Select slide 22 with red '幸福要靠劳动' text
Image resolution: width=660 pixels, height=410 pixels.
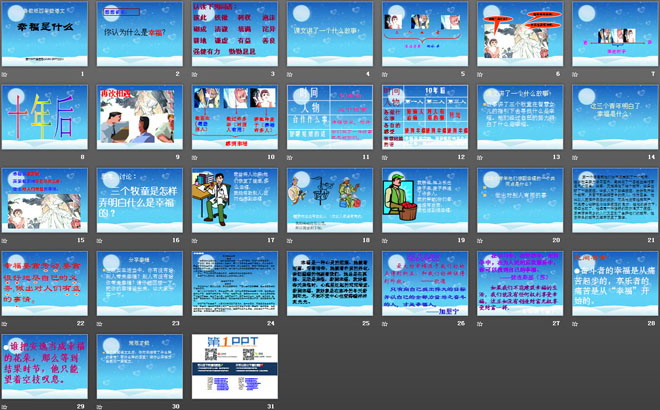(45, 283)
